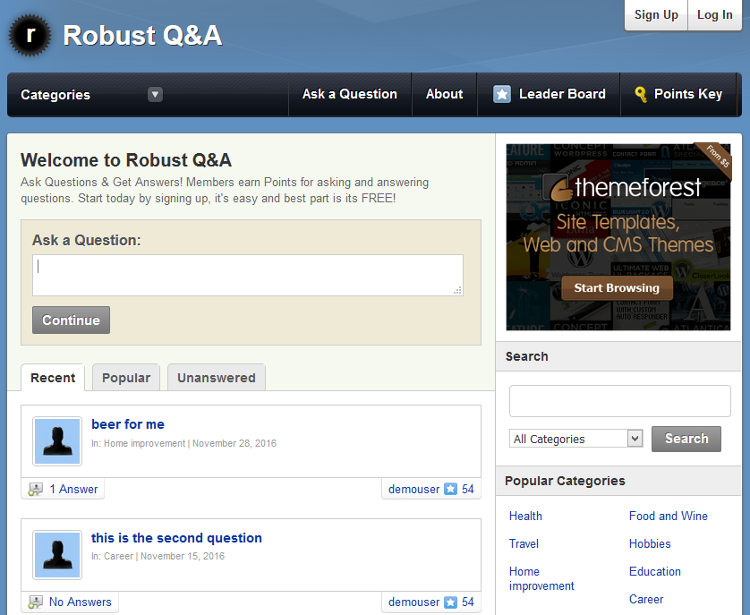Open the All Categories search dropdown
The image size is (750, 615).
click(576, 439)
